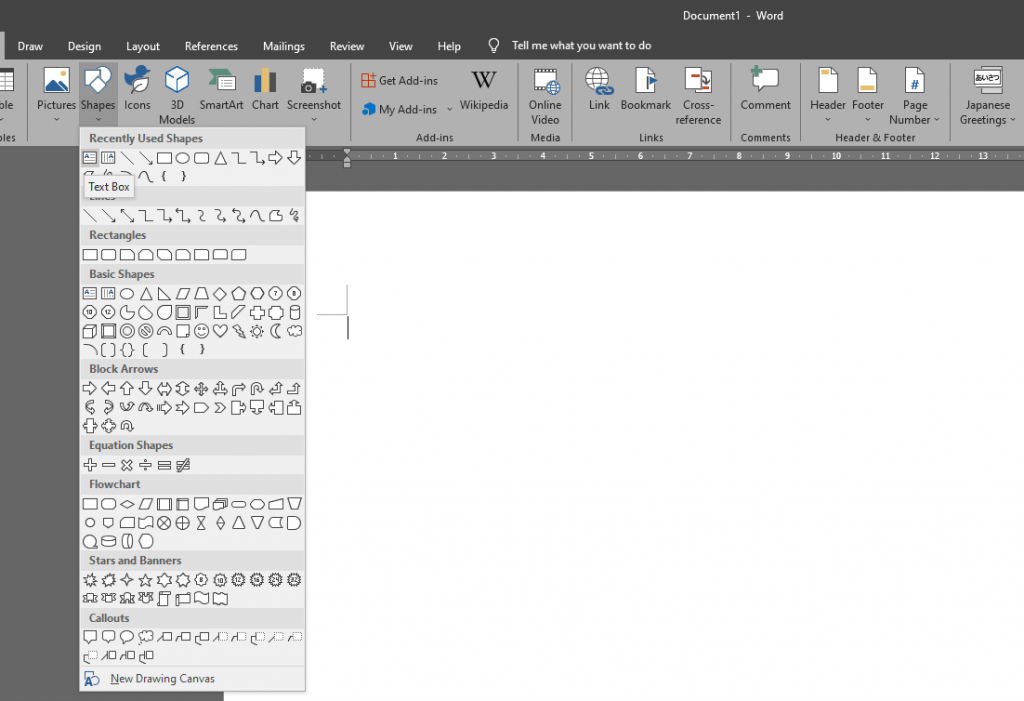The height and width of the screenshot is (701, 1024).
Task: Pick the Lightning Bolt shape
Action: tap(239, 331)
